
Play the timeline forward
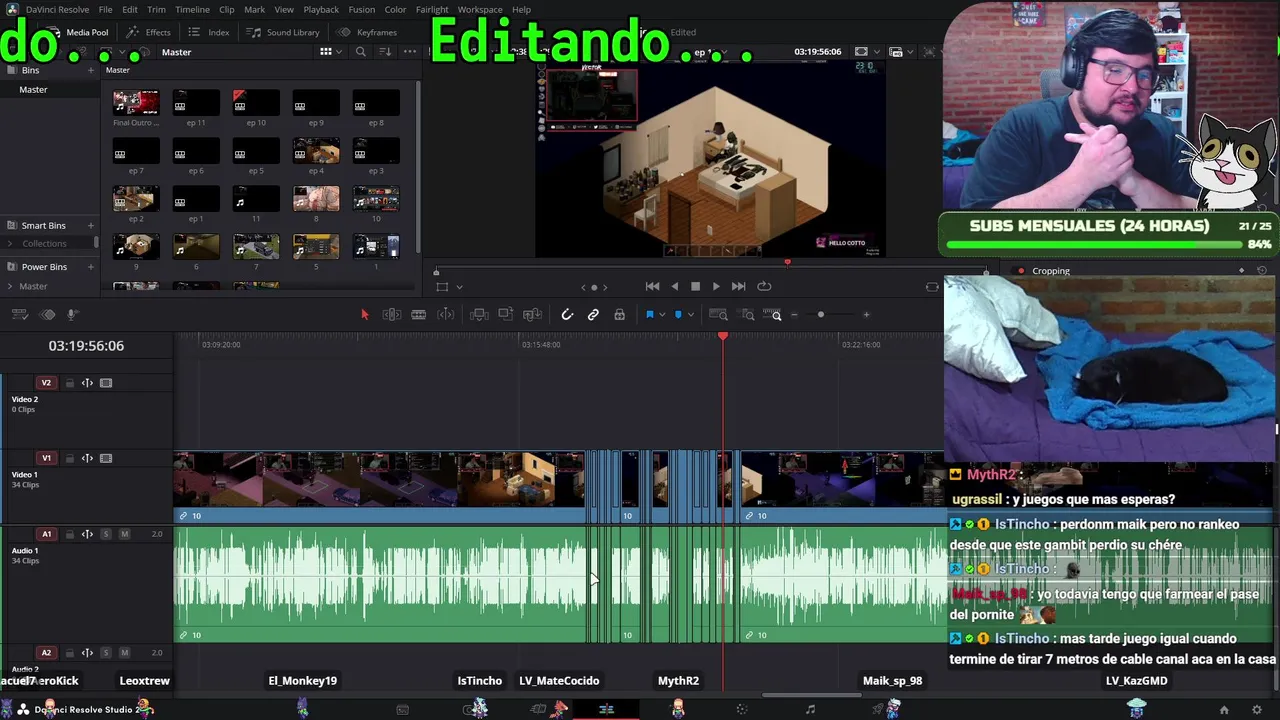tap(716, 286)
